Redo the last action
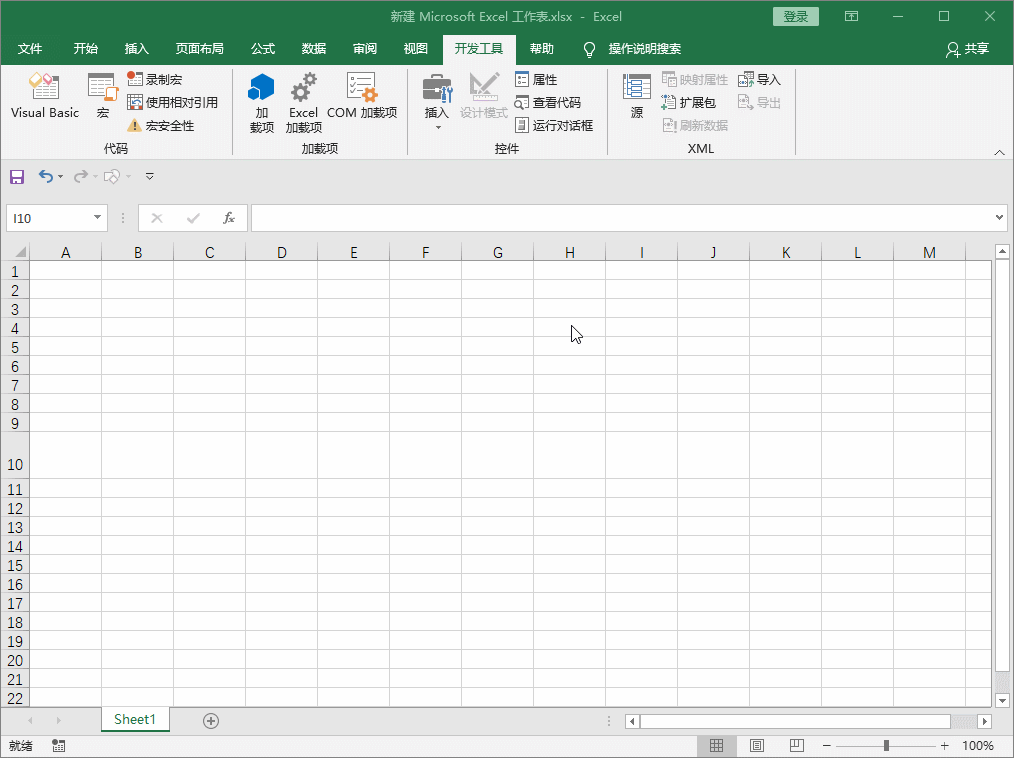 [x=80, y=177]
